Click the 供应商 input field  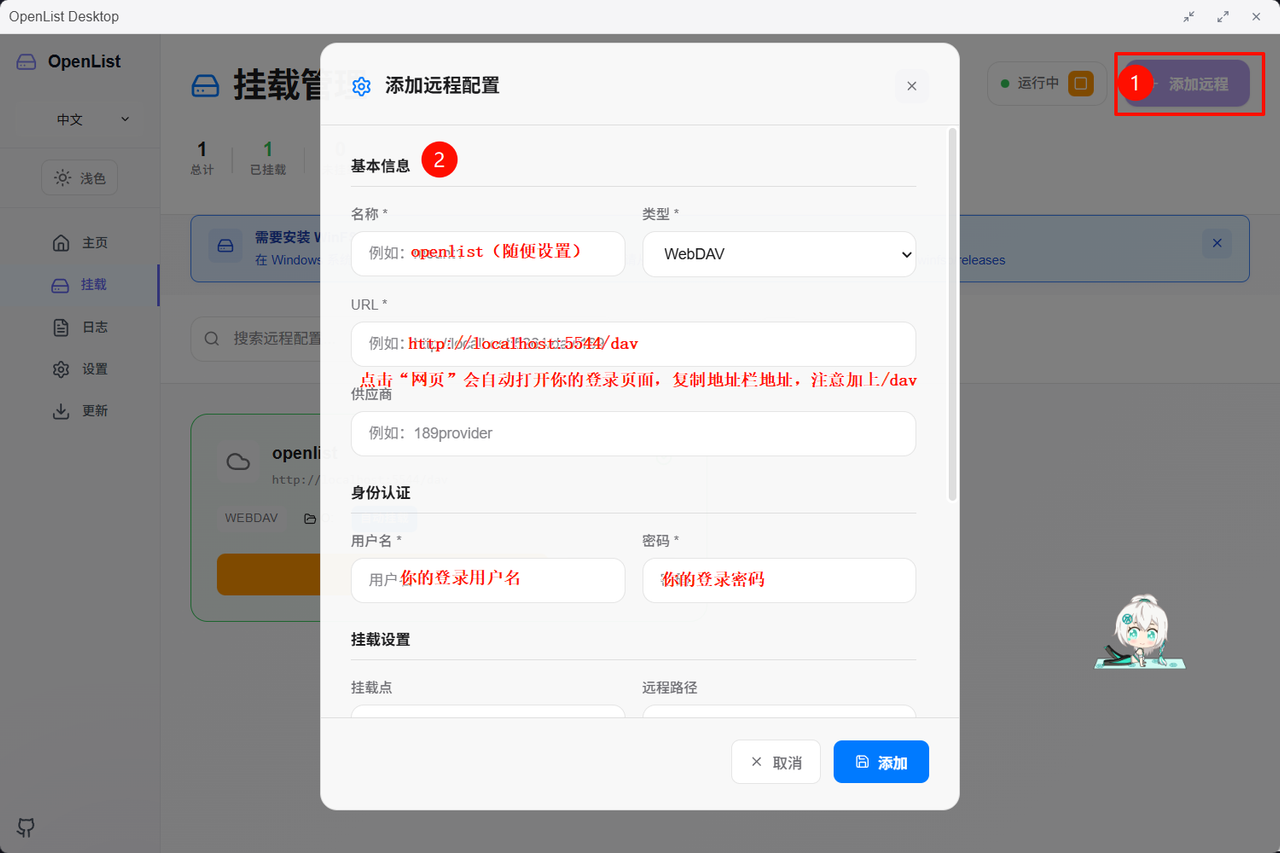633,433
